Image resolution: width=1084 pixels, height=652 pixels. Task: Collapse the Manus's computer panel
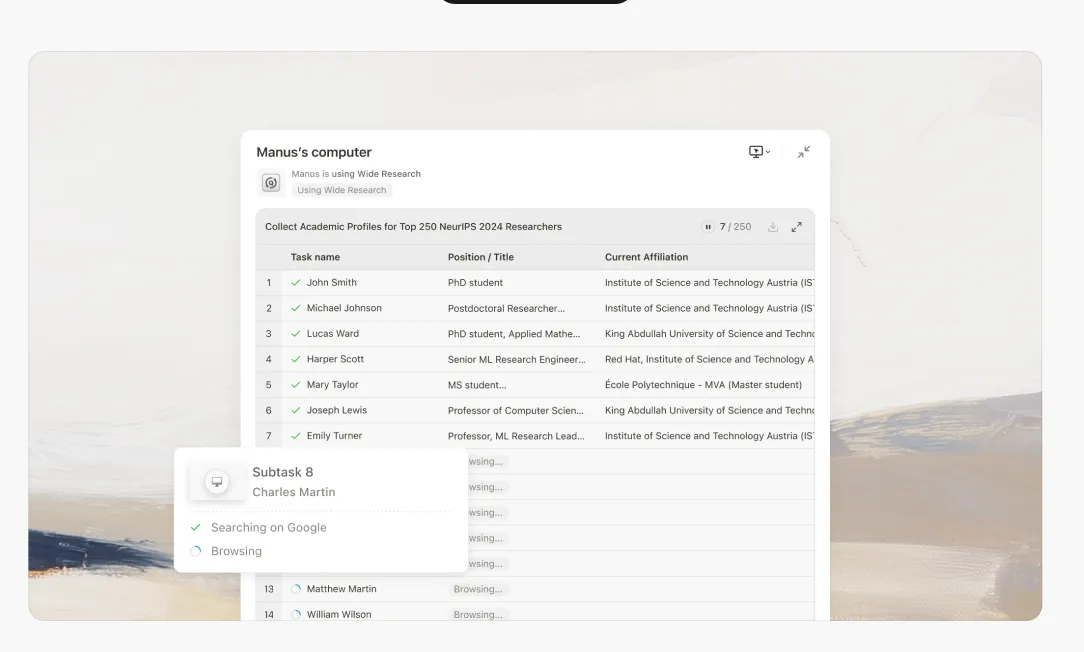[804, 152]
